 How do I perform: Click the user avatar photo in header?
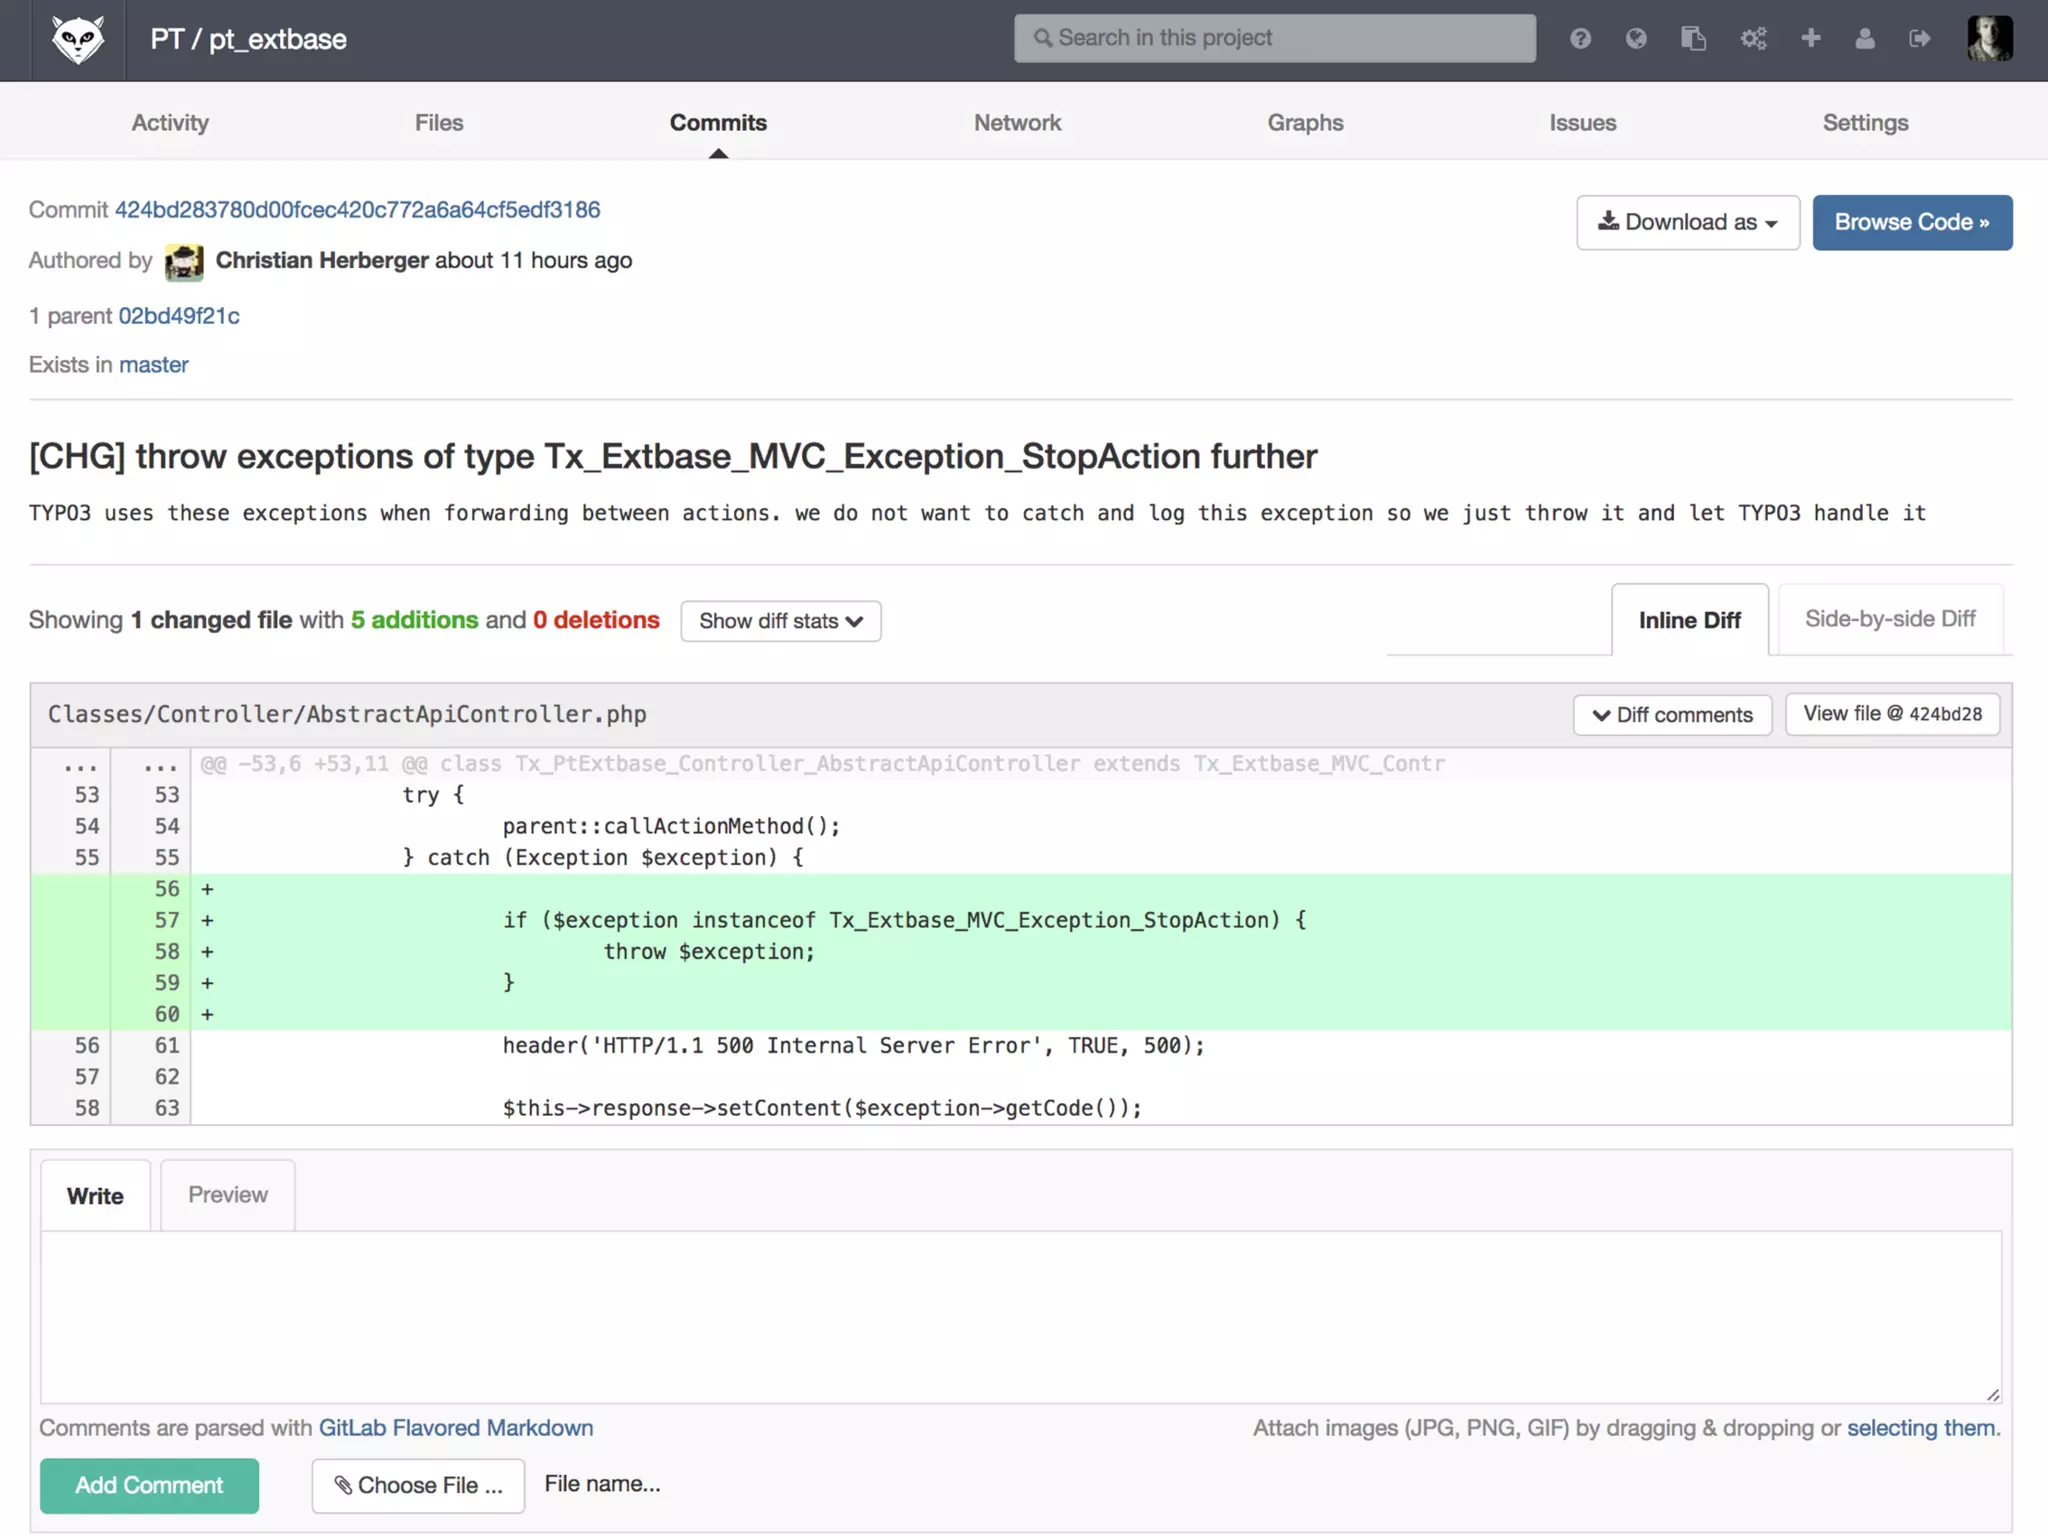coord(1989,39)
